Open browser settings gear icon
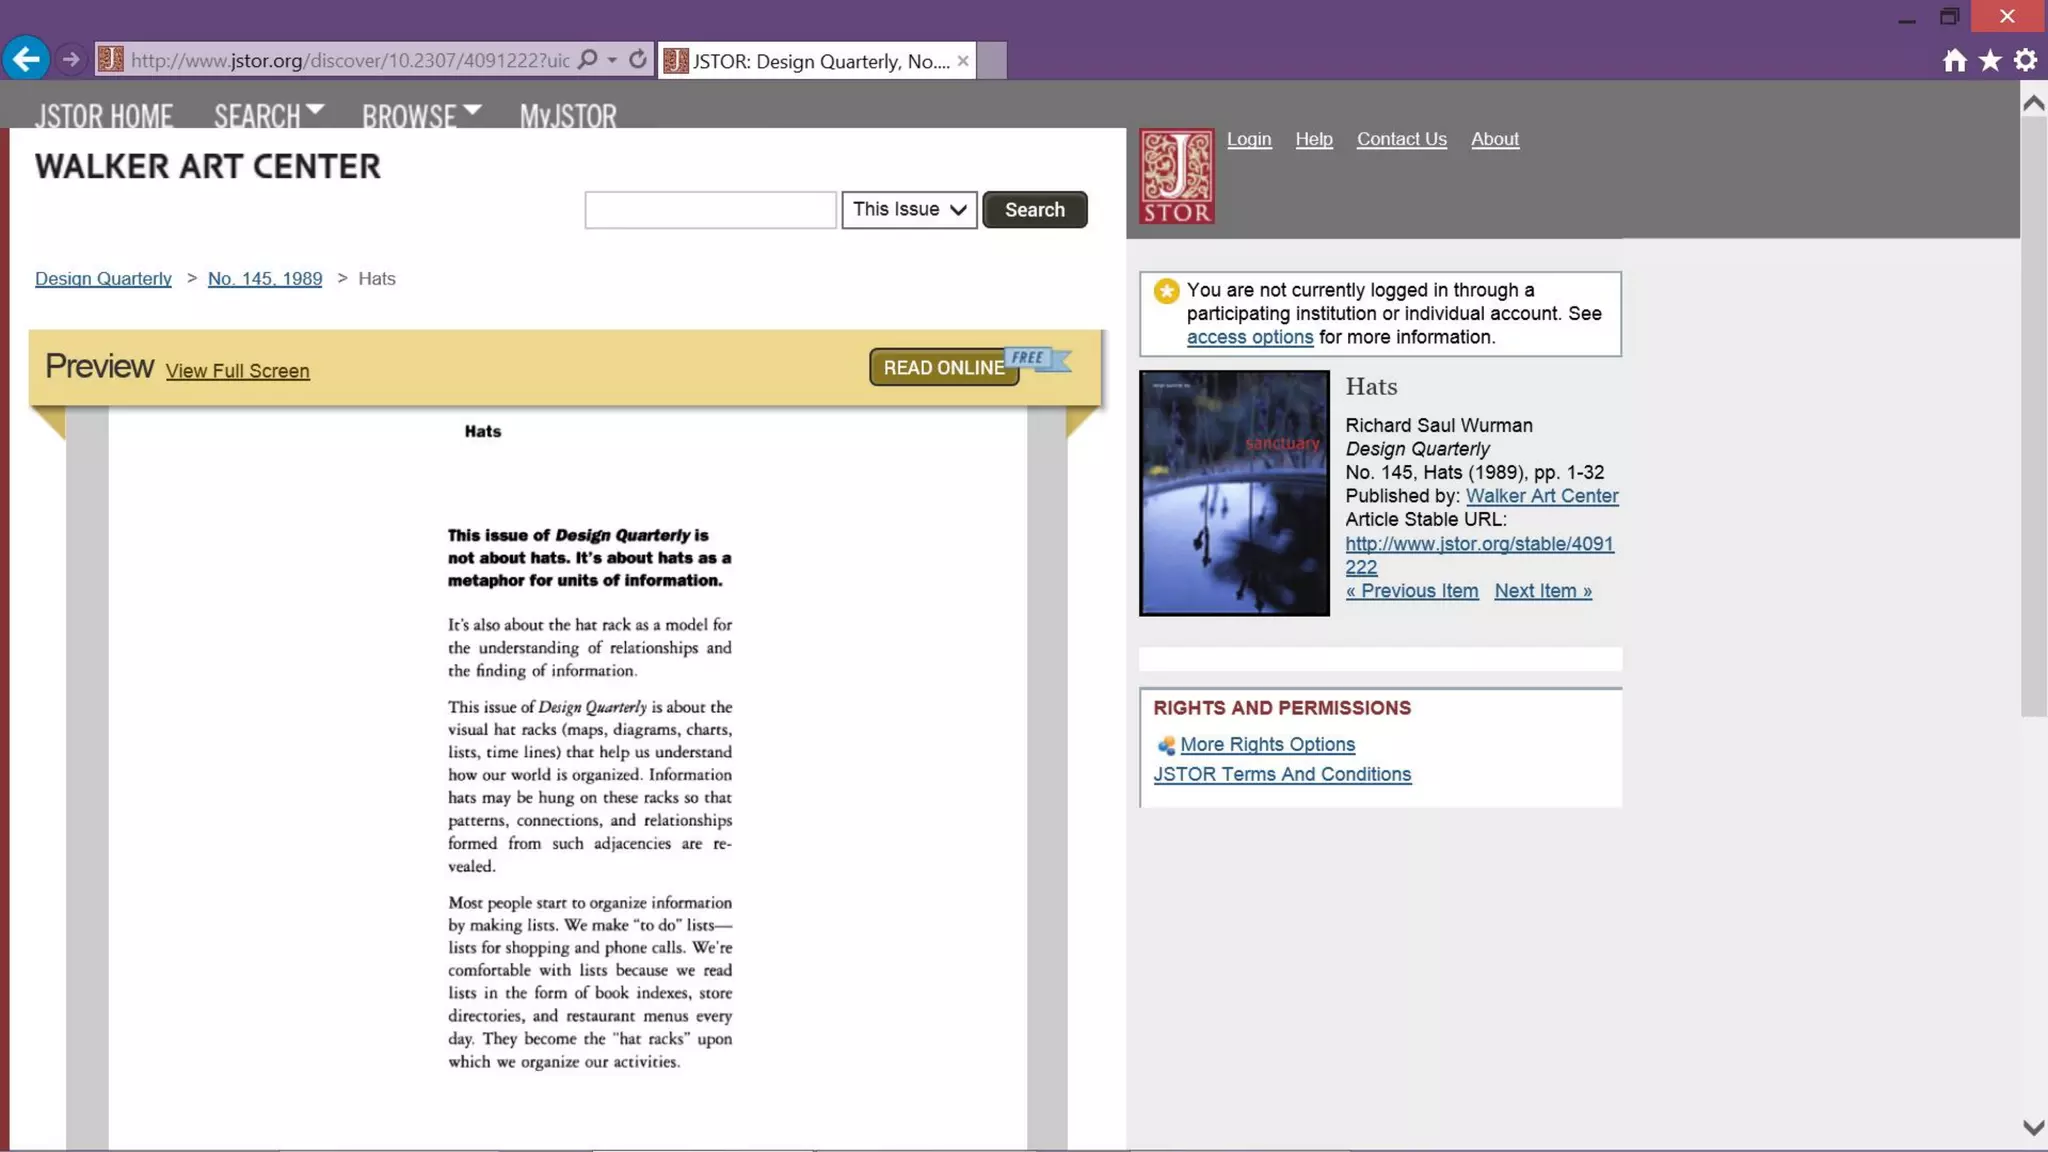2048x1152 pixels. click(x=2025, y=61)
